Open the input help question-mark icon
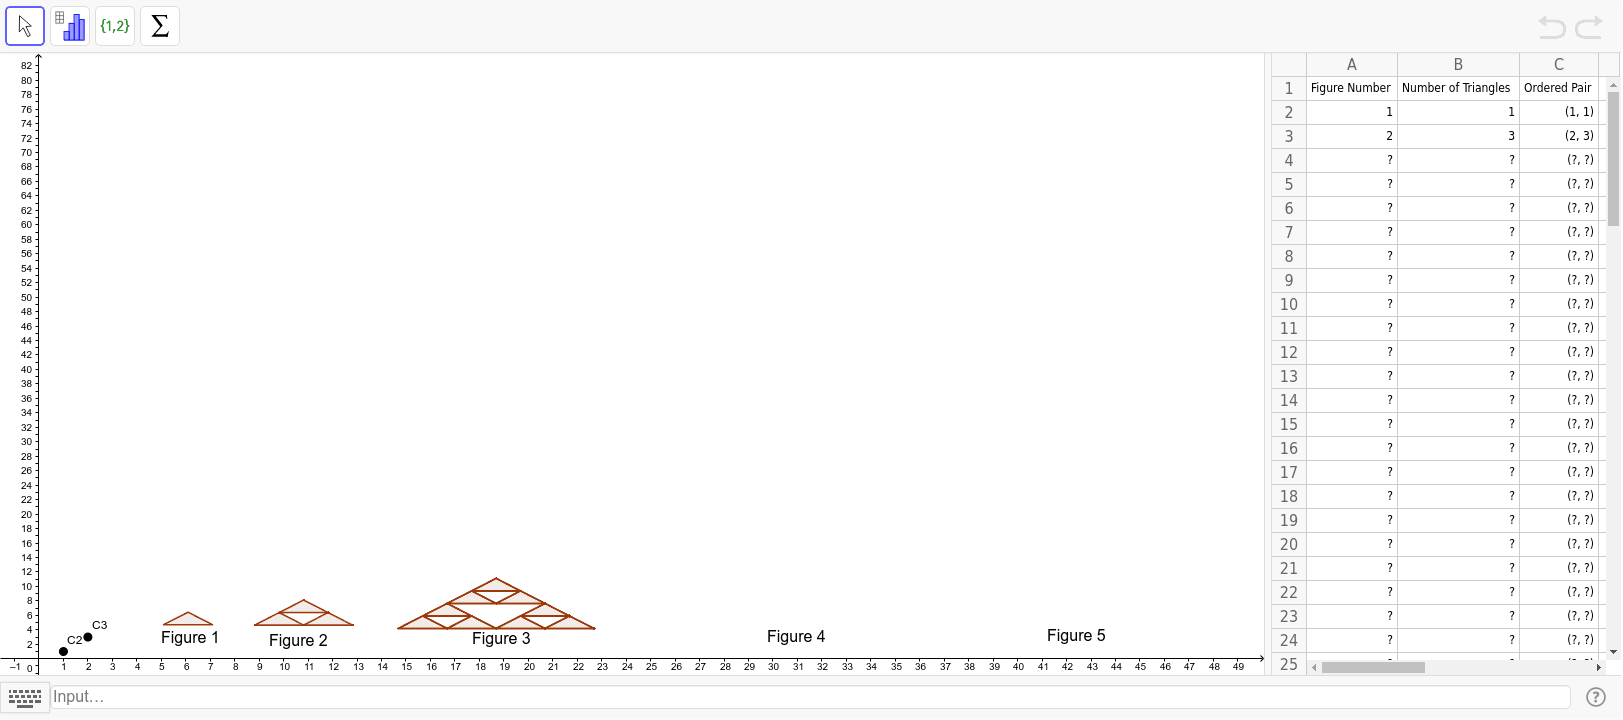 coord(1596,697)
